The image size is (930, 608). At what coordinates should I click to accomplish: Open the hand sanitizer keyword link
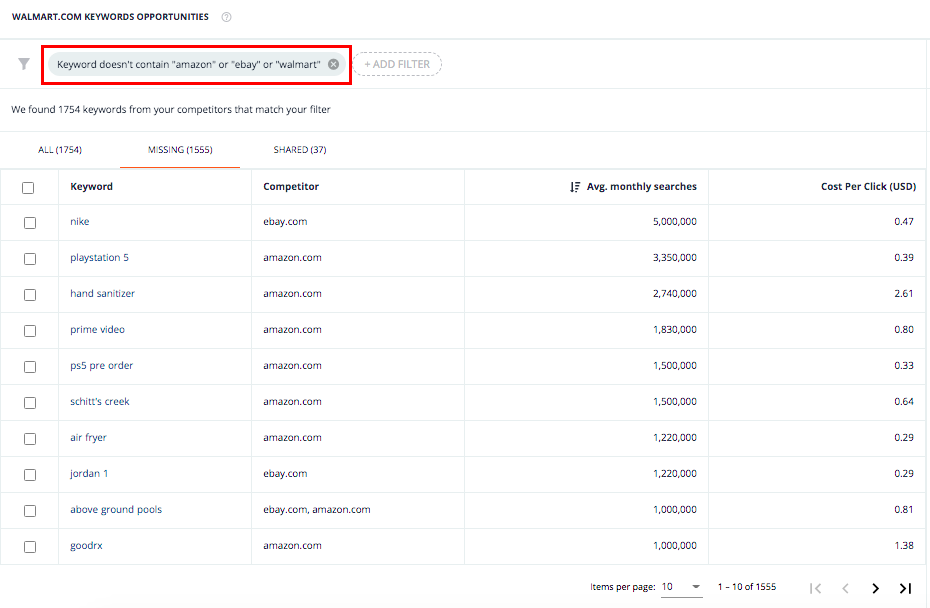coord(102,293)
